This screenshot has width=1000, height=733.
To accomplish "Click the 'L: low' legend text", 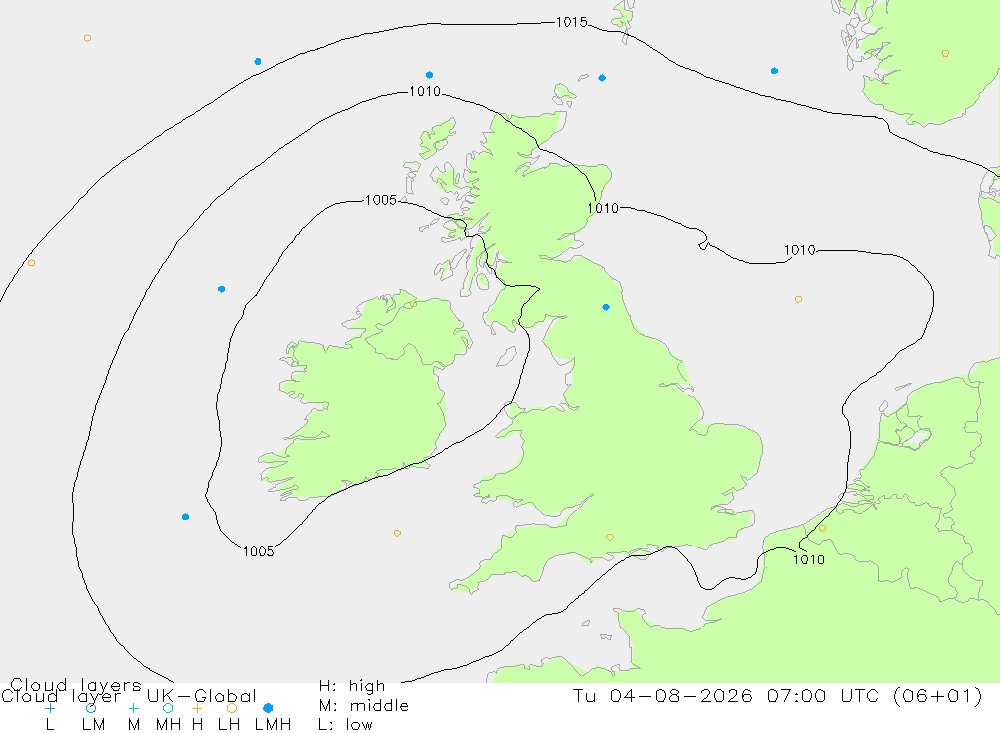I will click(345, 725).
